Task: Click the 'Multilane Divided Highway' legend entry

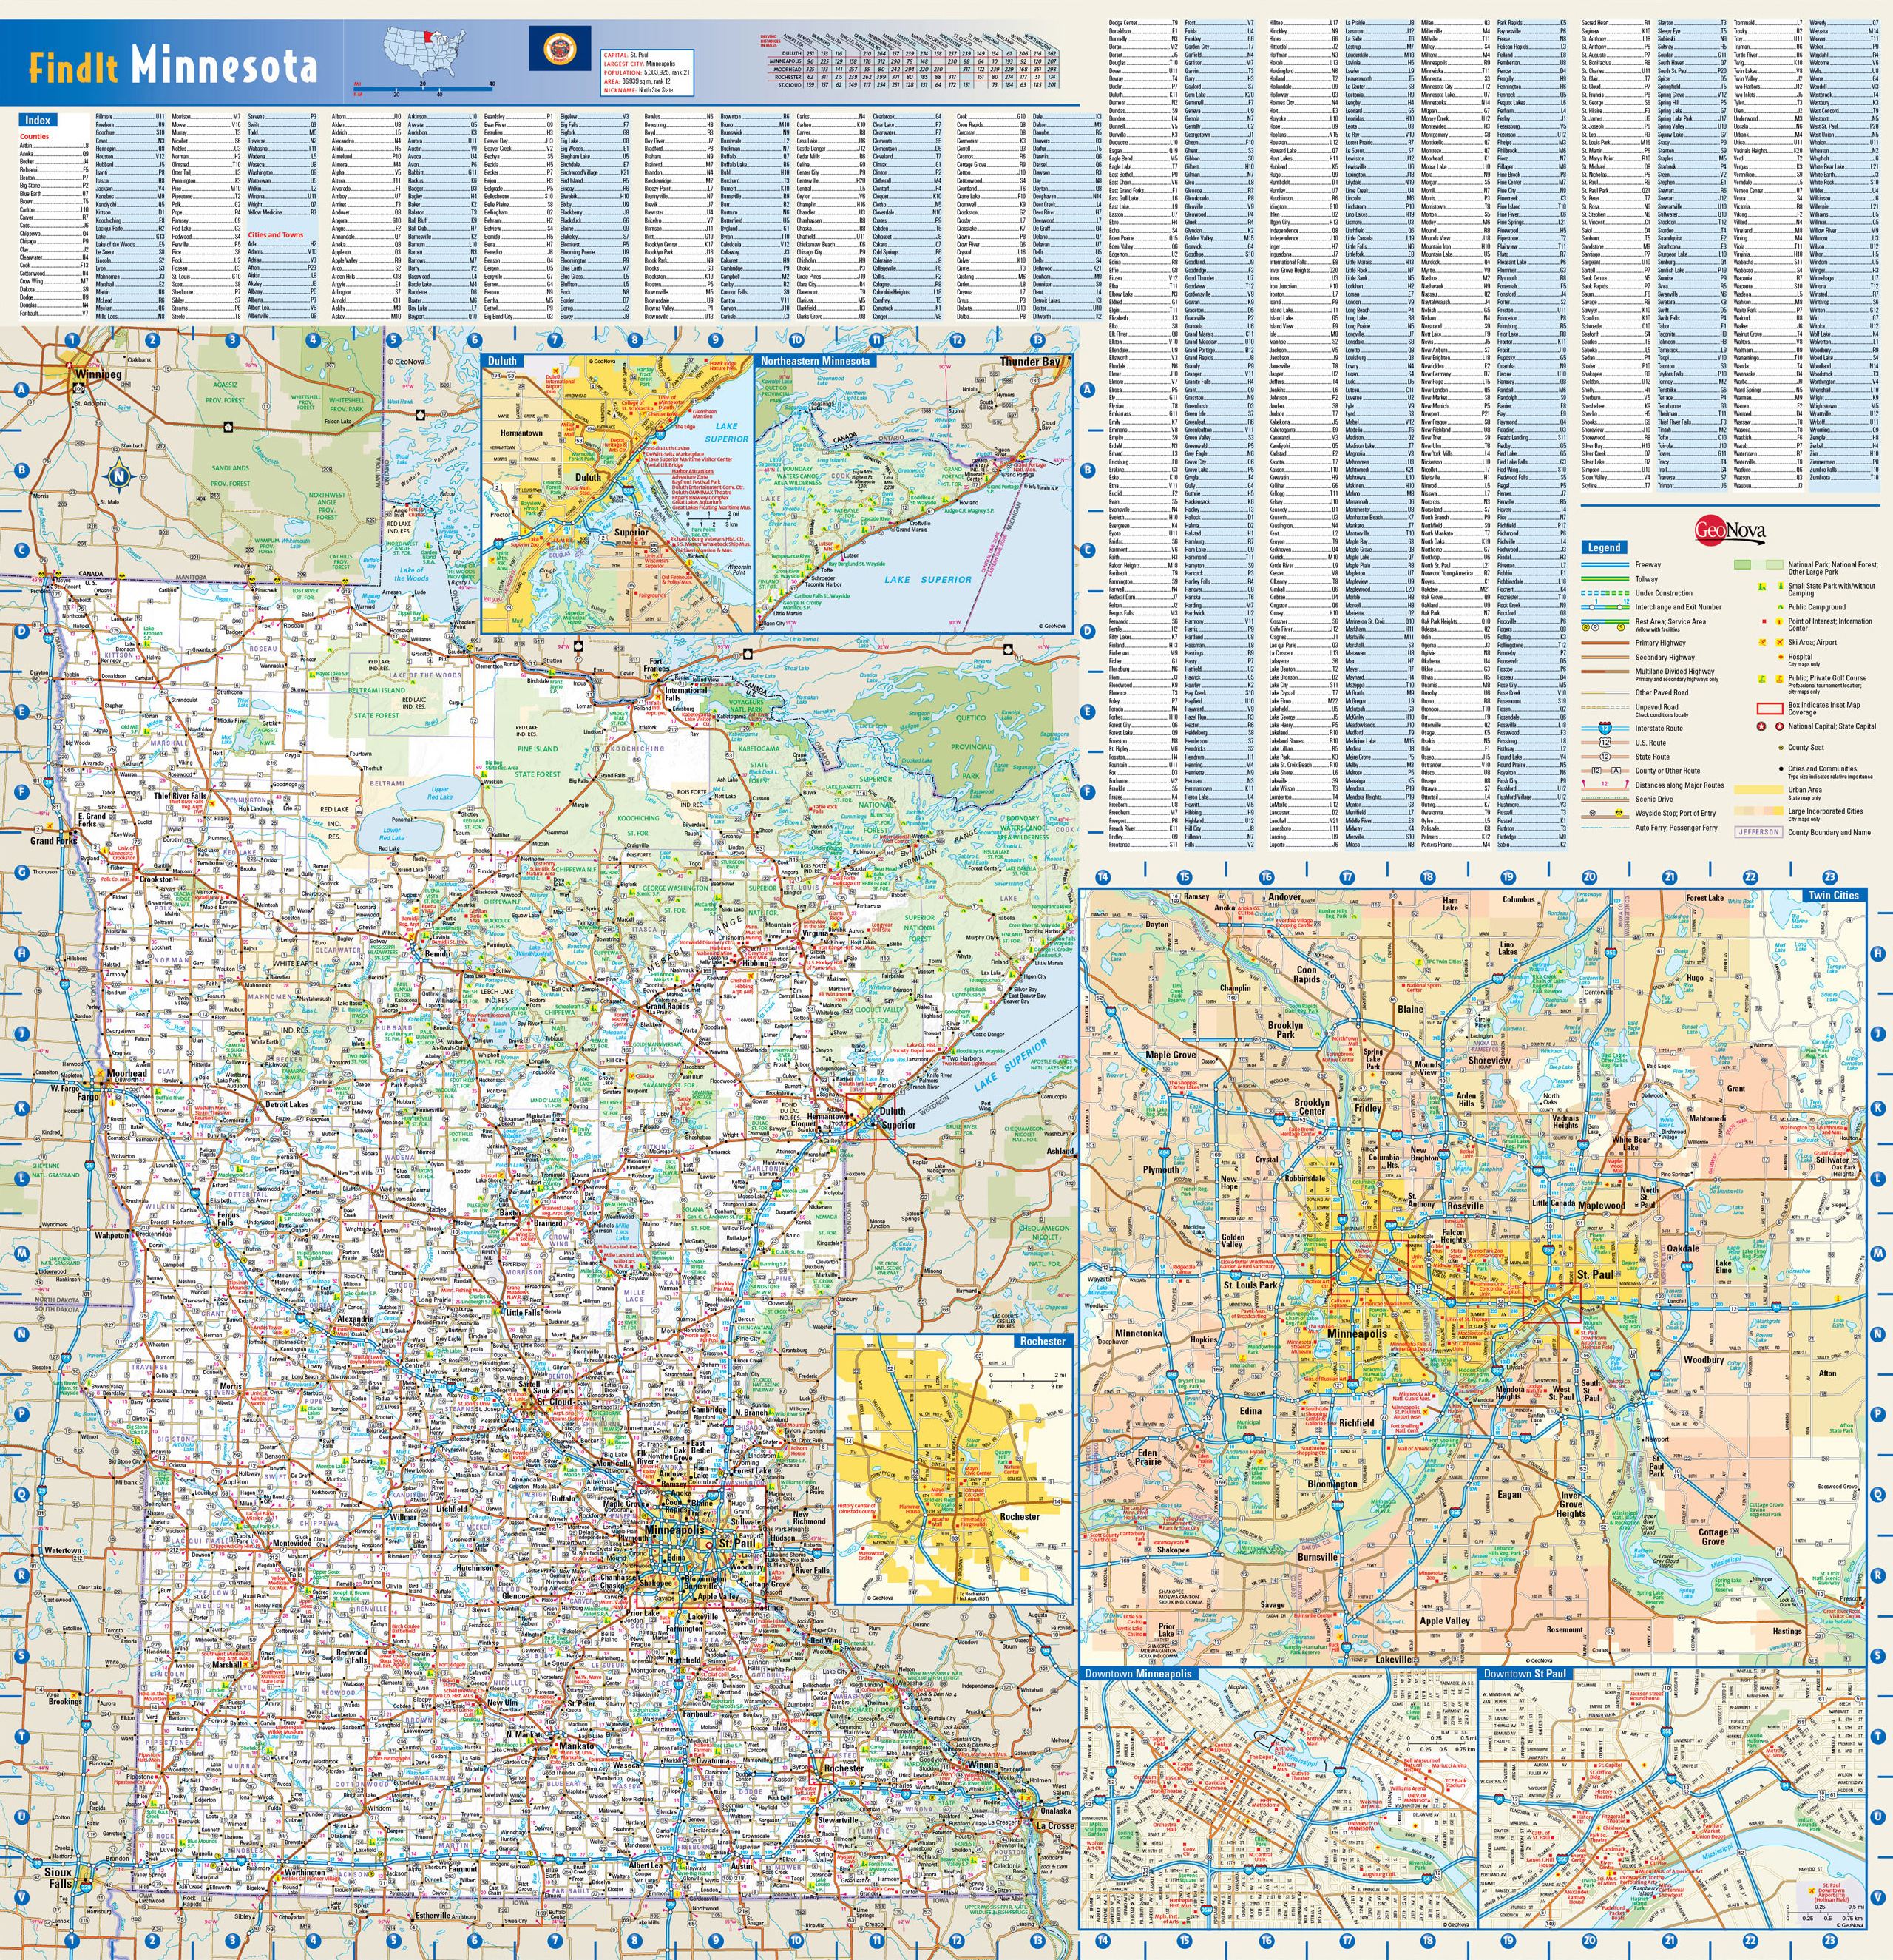Action: (1675, 671)
